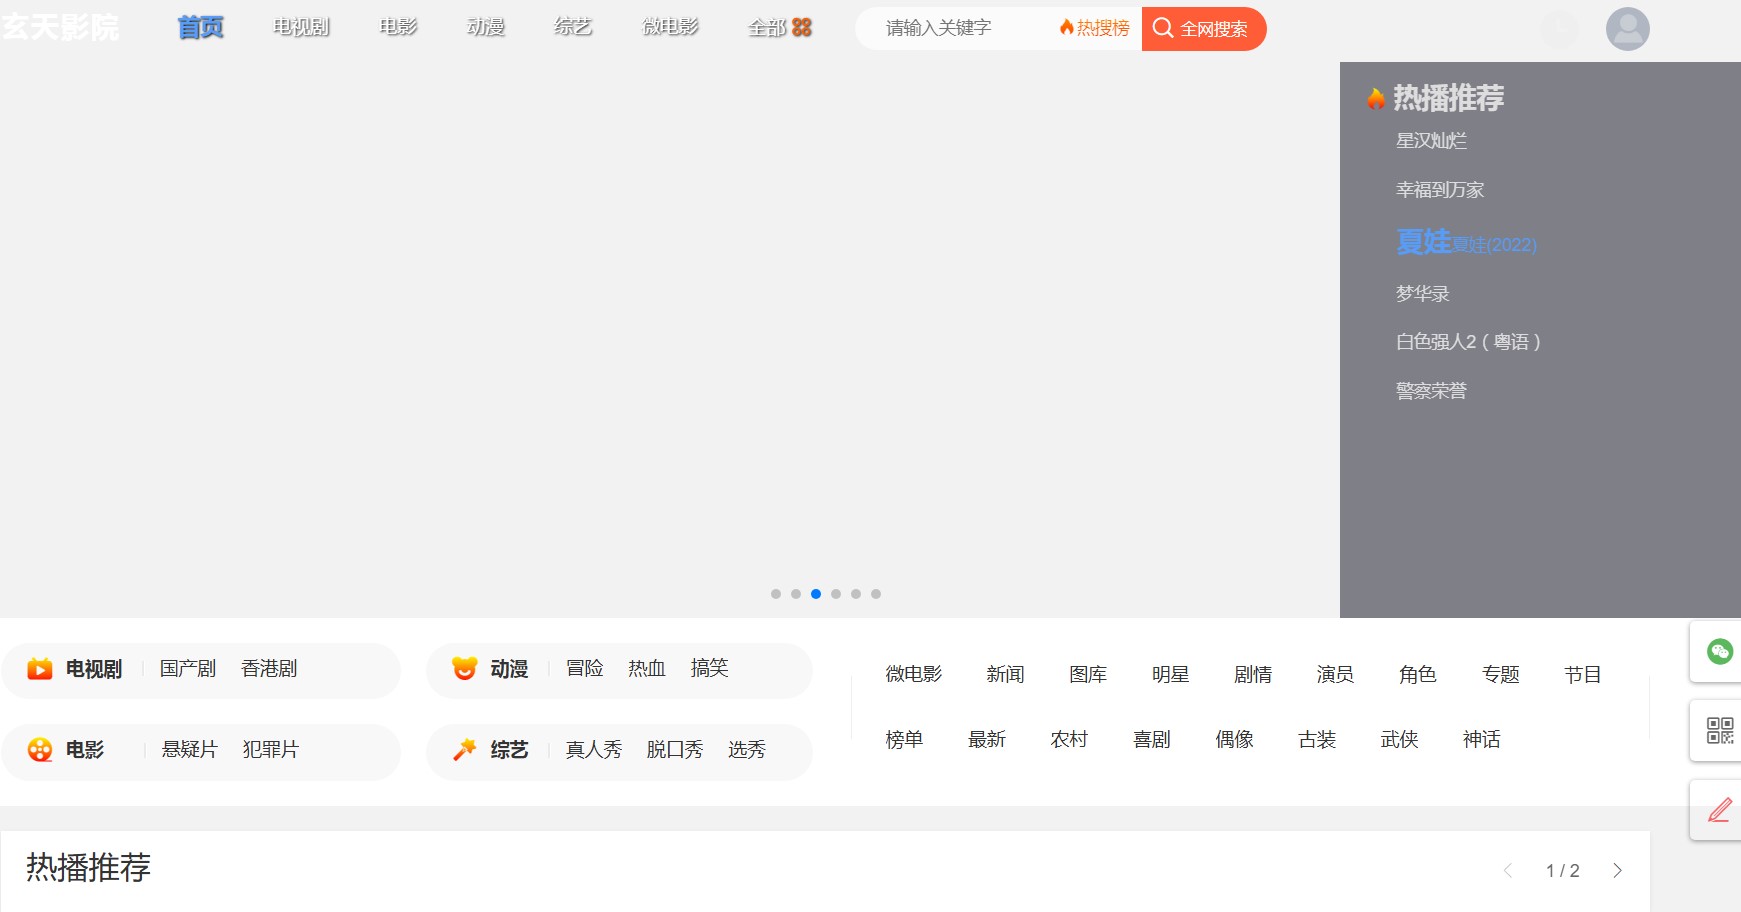Click the 综艺 magic wand icon
This screenshot has width=1741, height=912.
tap(464, 750)
